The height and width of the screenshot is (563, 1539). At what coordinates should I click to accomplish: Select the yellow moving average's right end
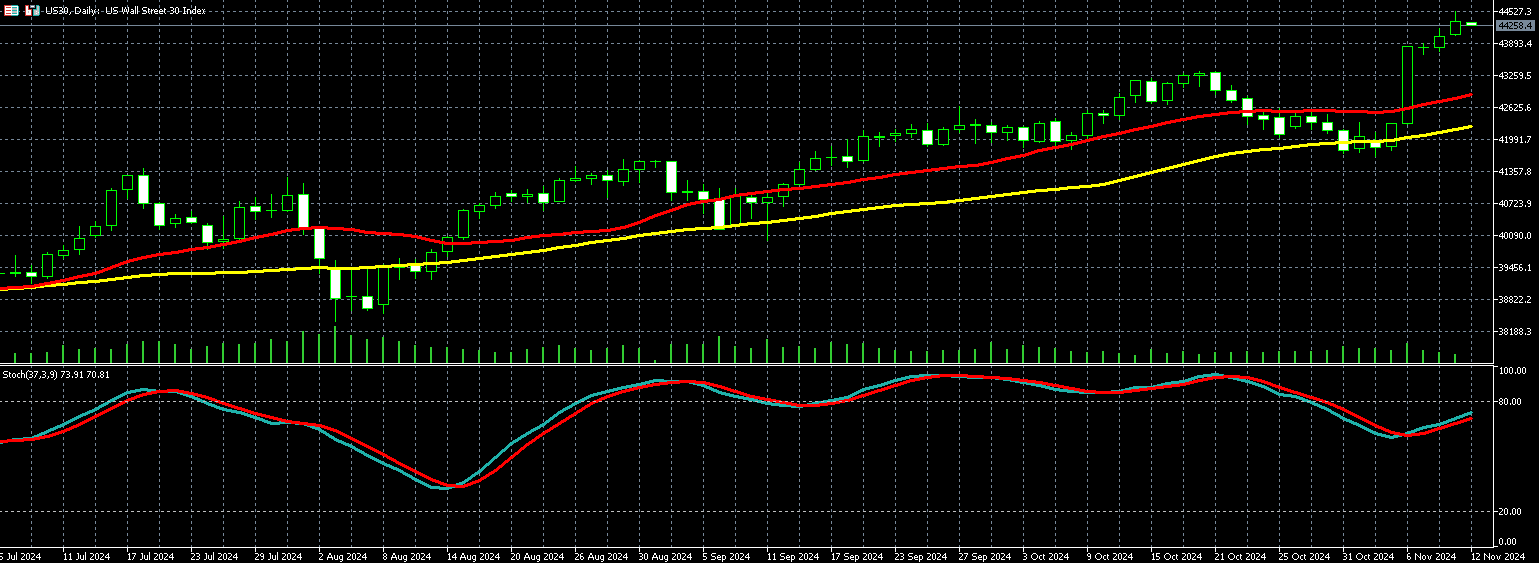click(1469, 127)
